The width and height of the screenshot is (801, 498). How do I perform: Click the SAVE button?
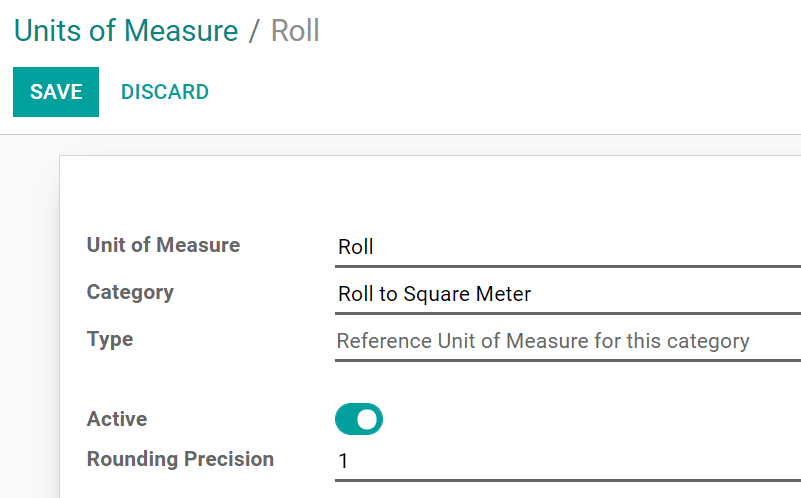(56, 92)
